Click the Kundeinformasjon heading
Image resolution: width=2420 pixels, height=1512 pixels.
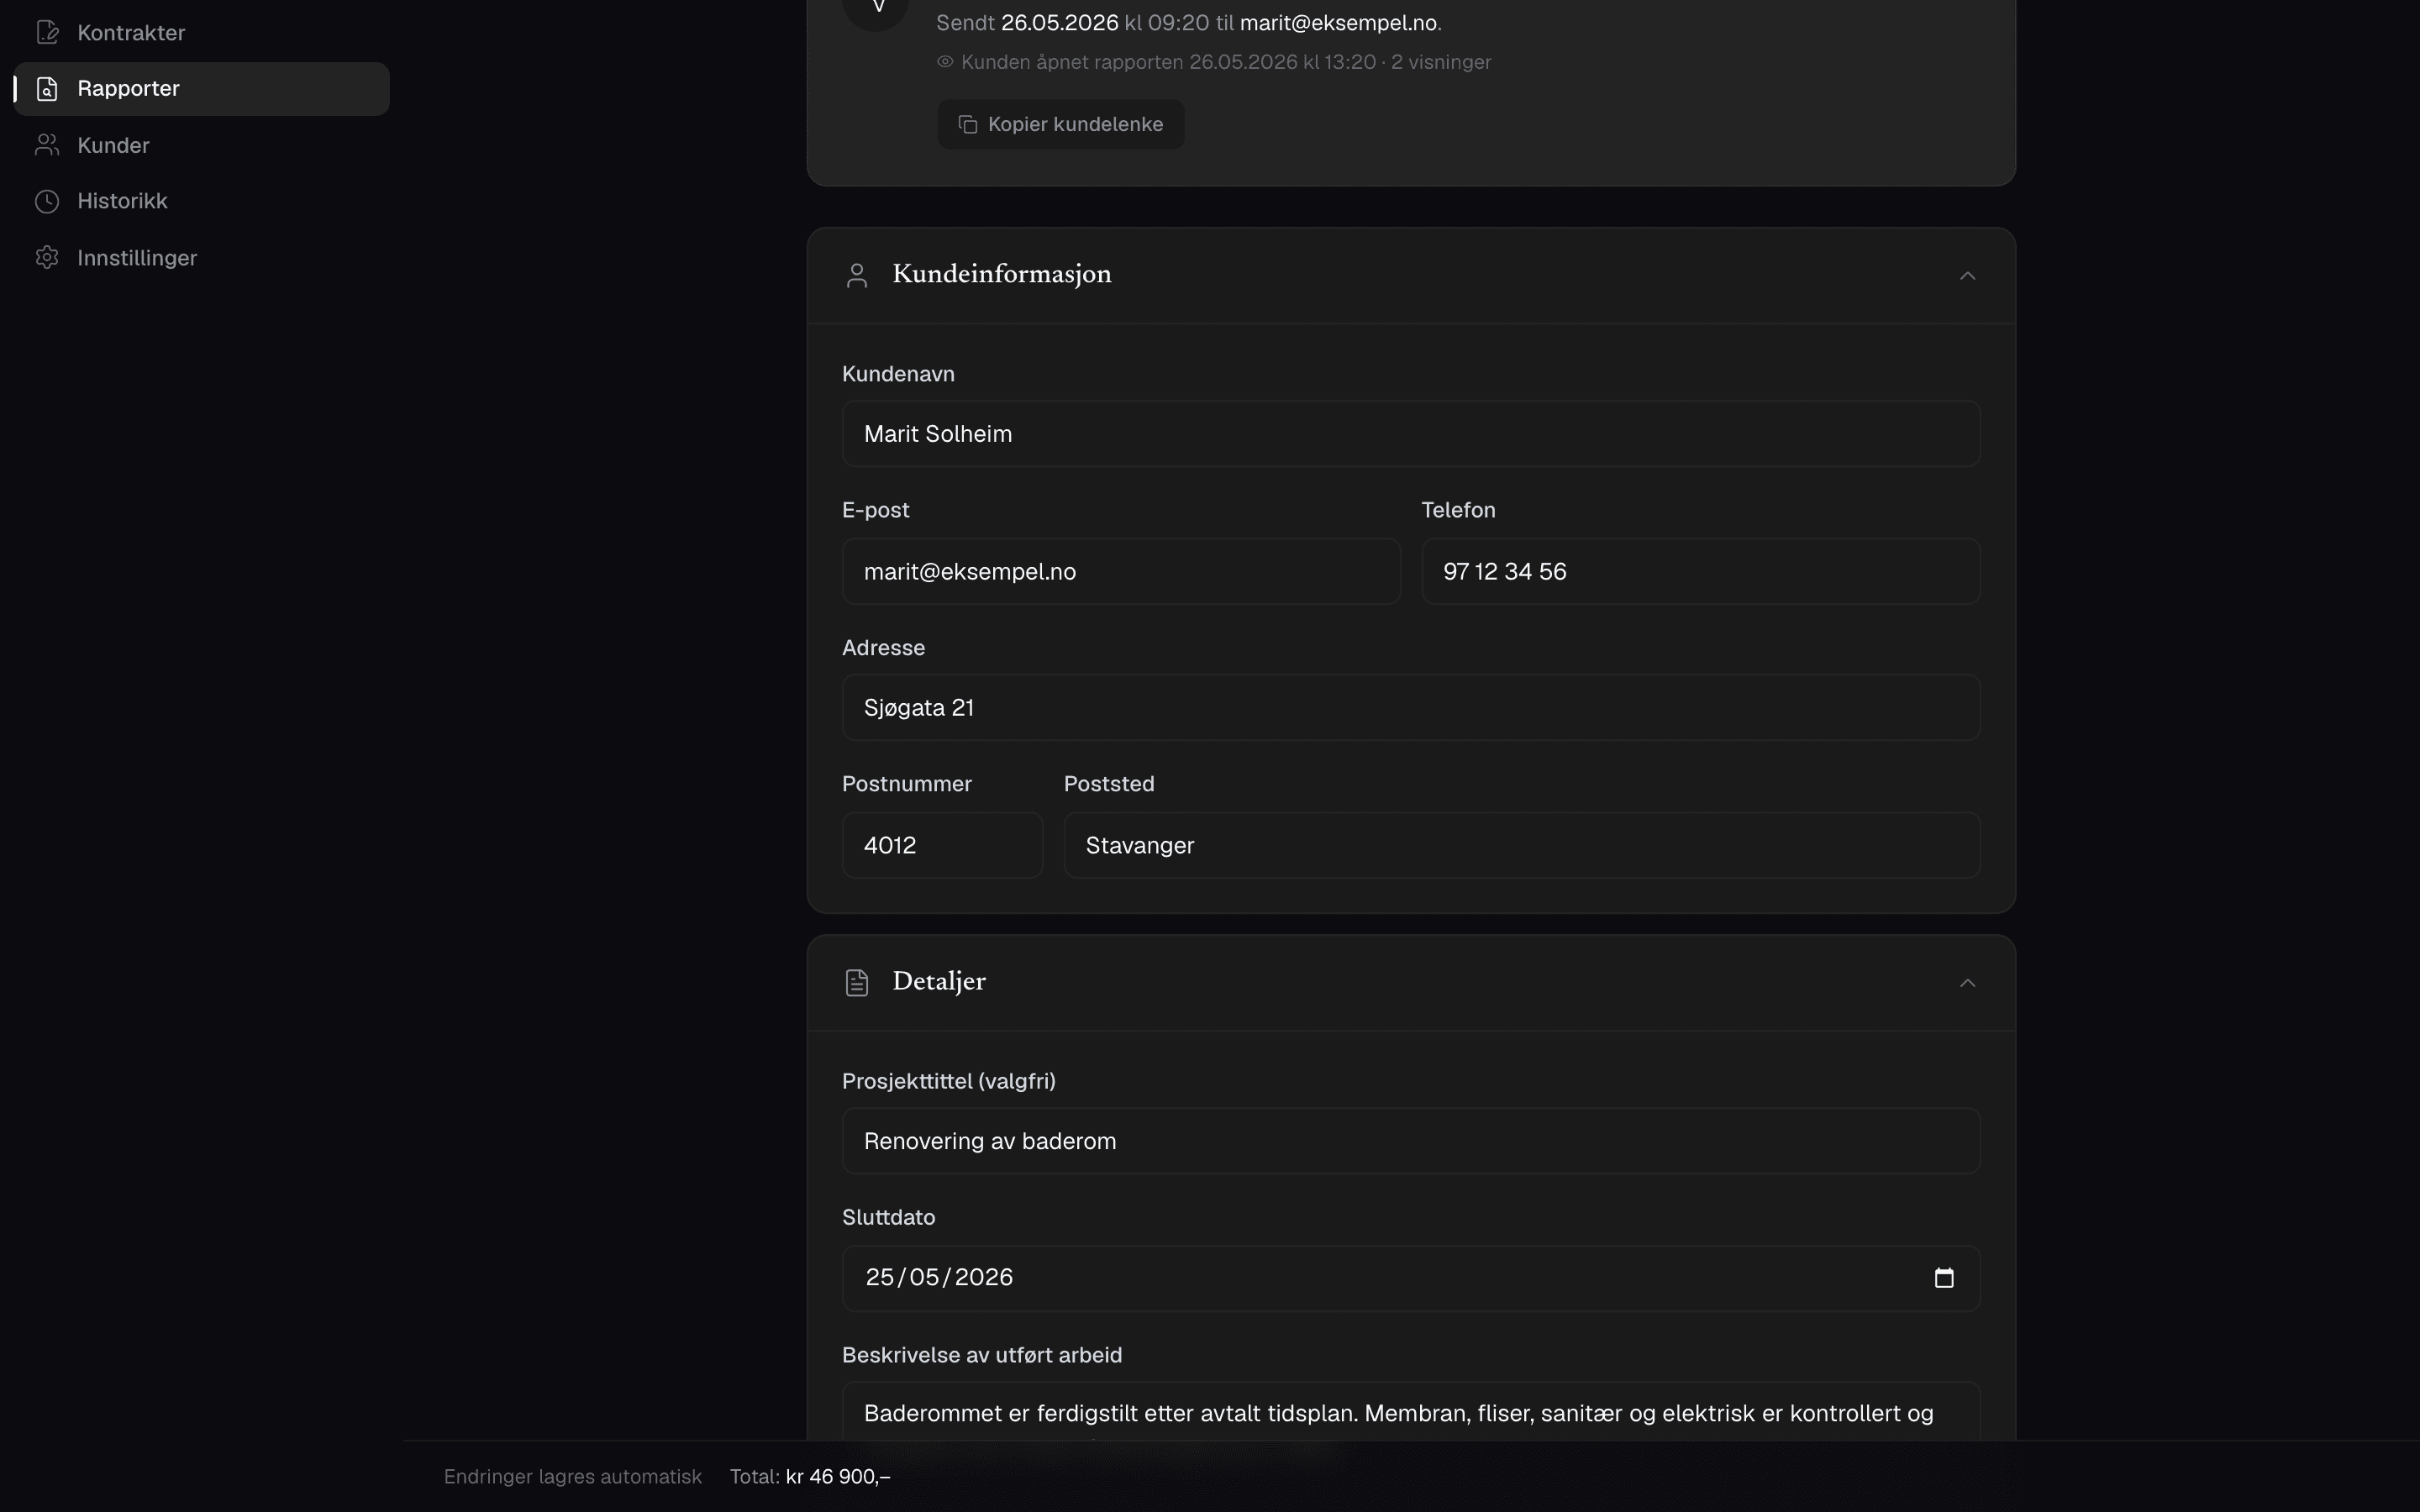(x=1002, y=275)
